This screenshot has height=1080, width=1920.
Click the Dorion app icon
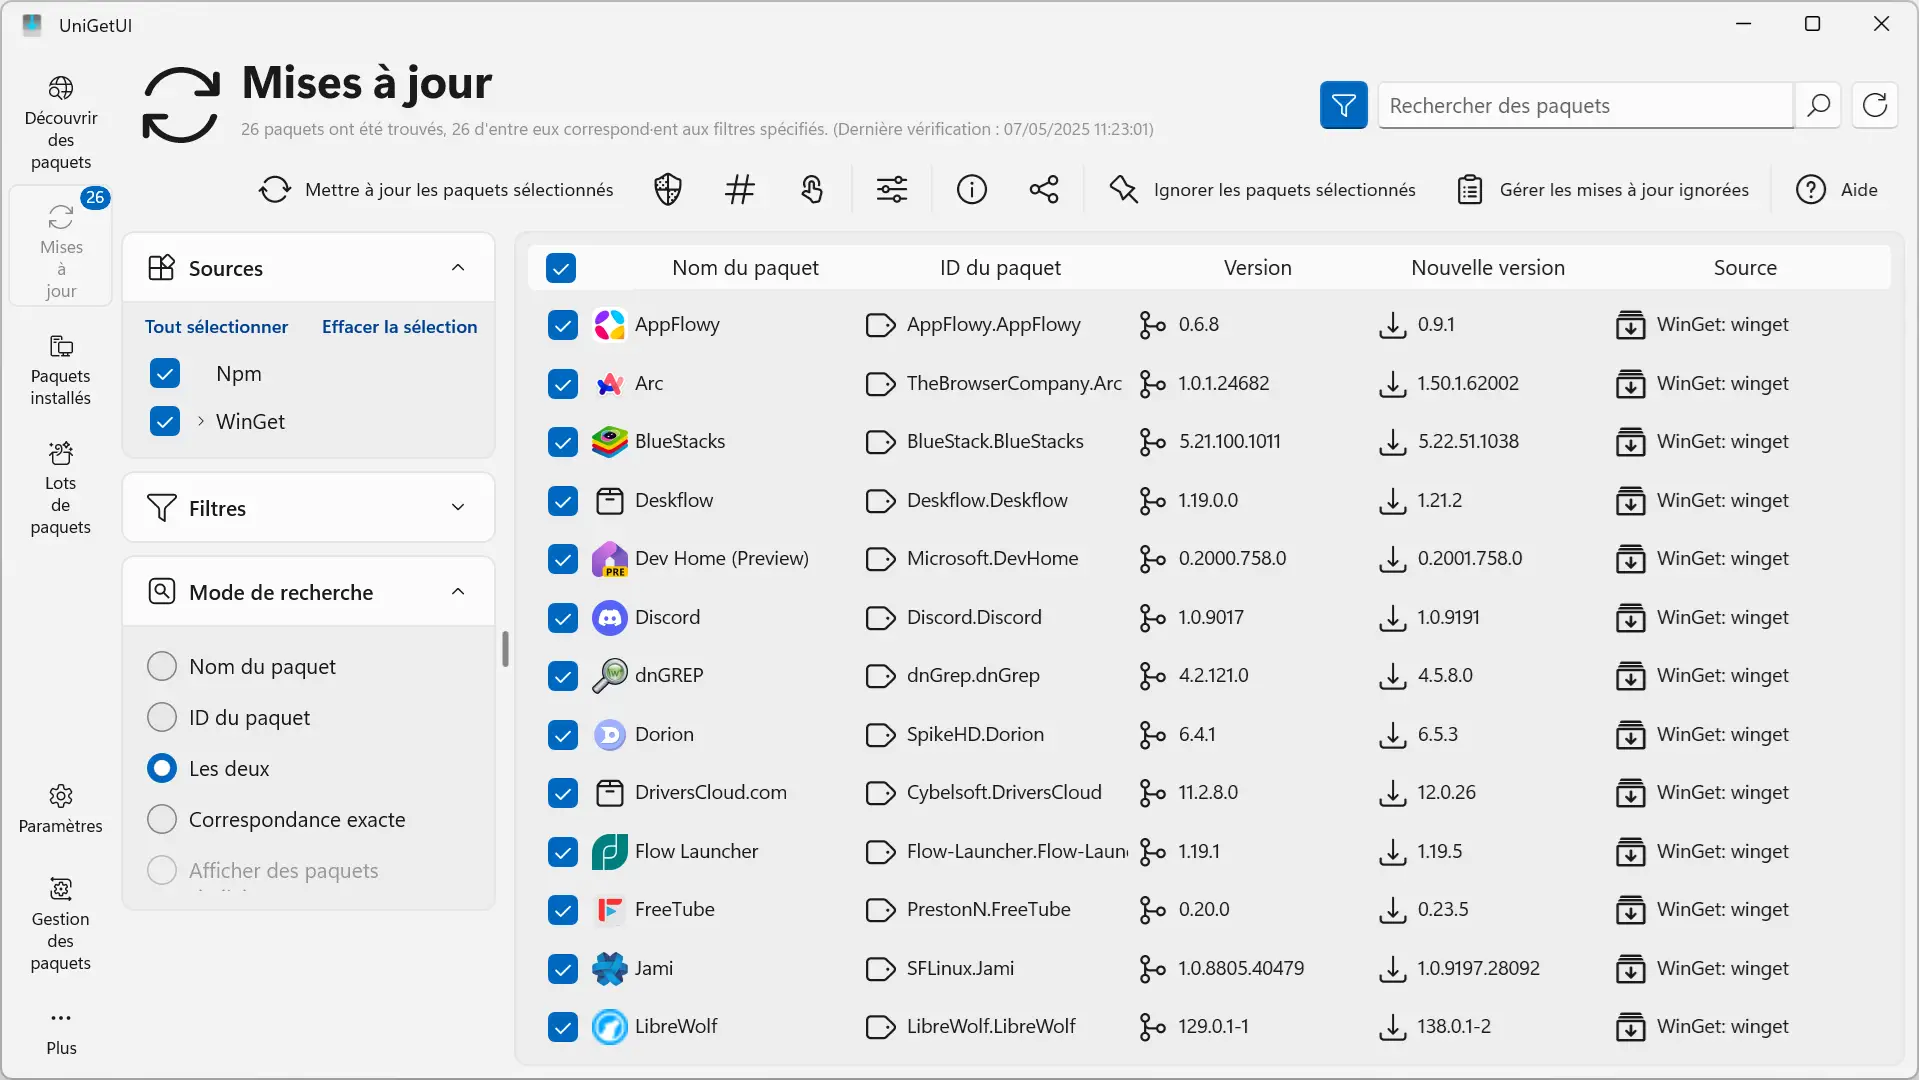(x=610, y=735)
